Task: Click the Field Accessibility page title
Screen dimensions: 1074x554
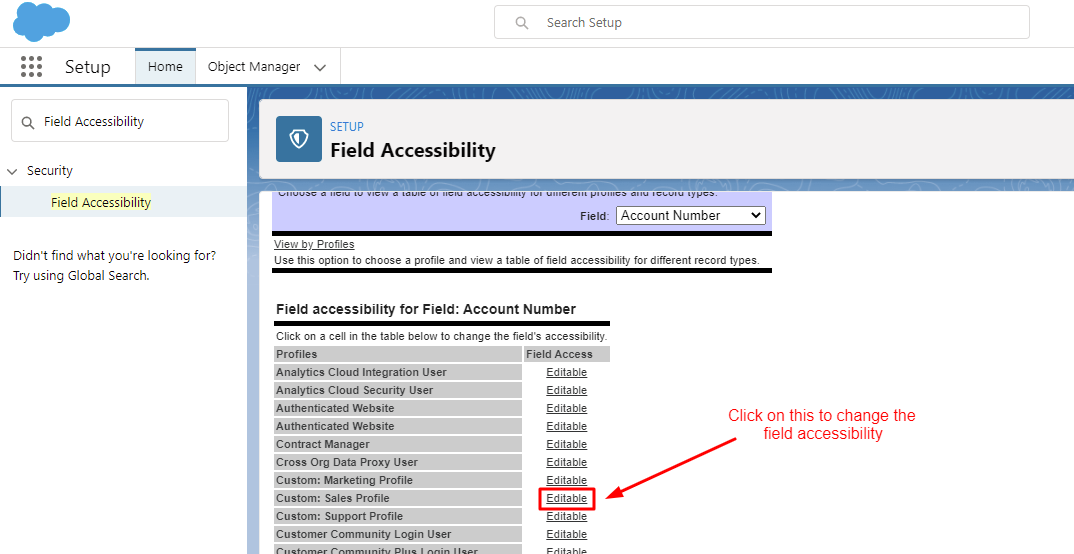Action: pos(412,150)
